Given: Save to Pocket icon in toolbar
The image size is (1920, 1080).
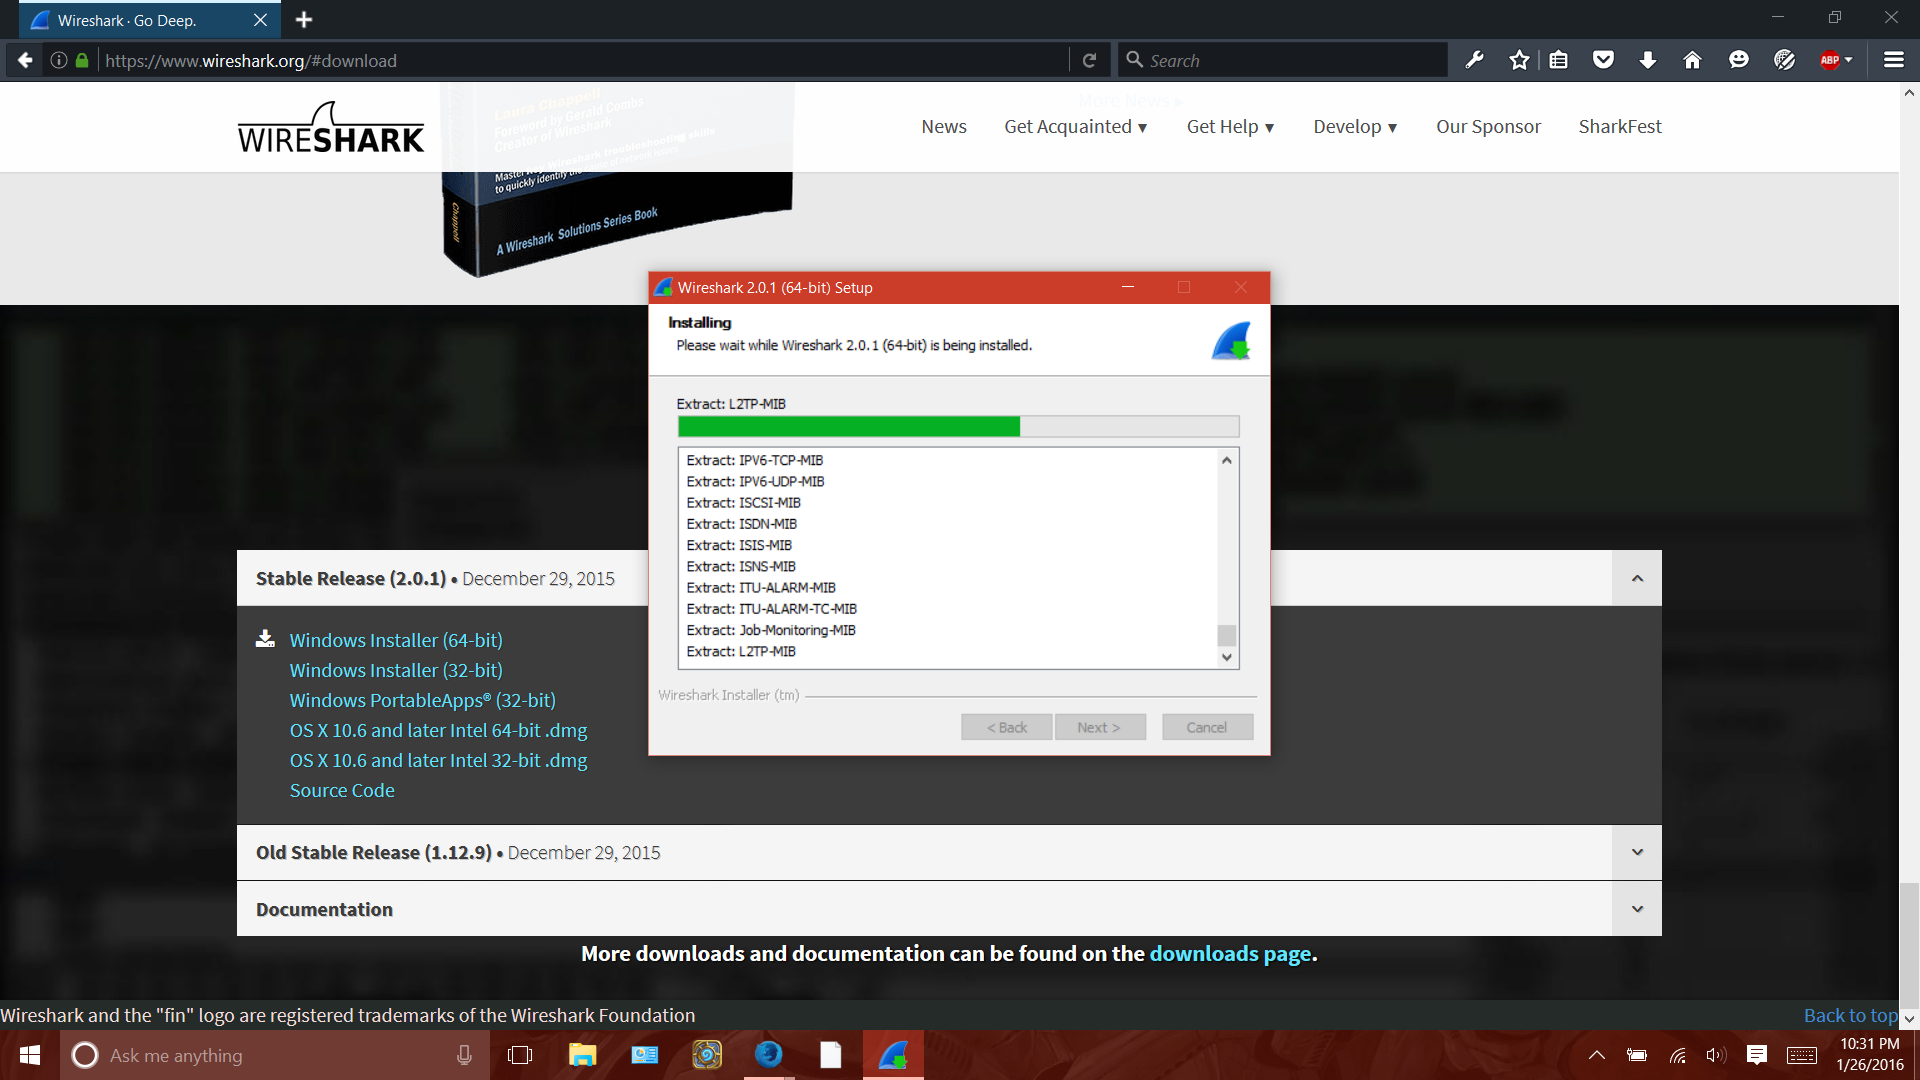Looking at the screenshot, I should pyautogui.click(x=1603, y=60).
